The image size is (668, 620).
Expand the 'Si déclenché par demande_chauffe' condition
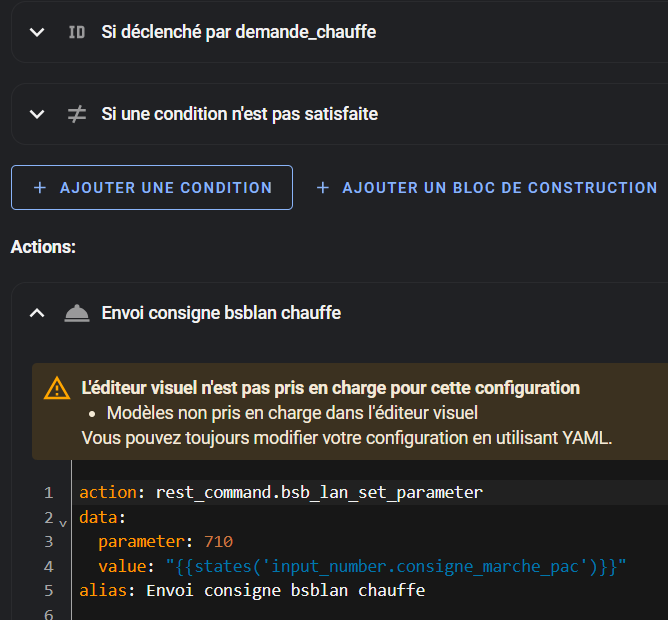(37, 32)
